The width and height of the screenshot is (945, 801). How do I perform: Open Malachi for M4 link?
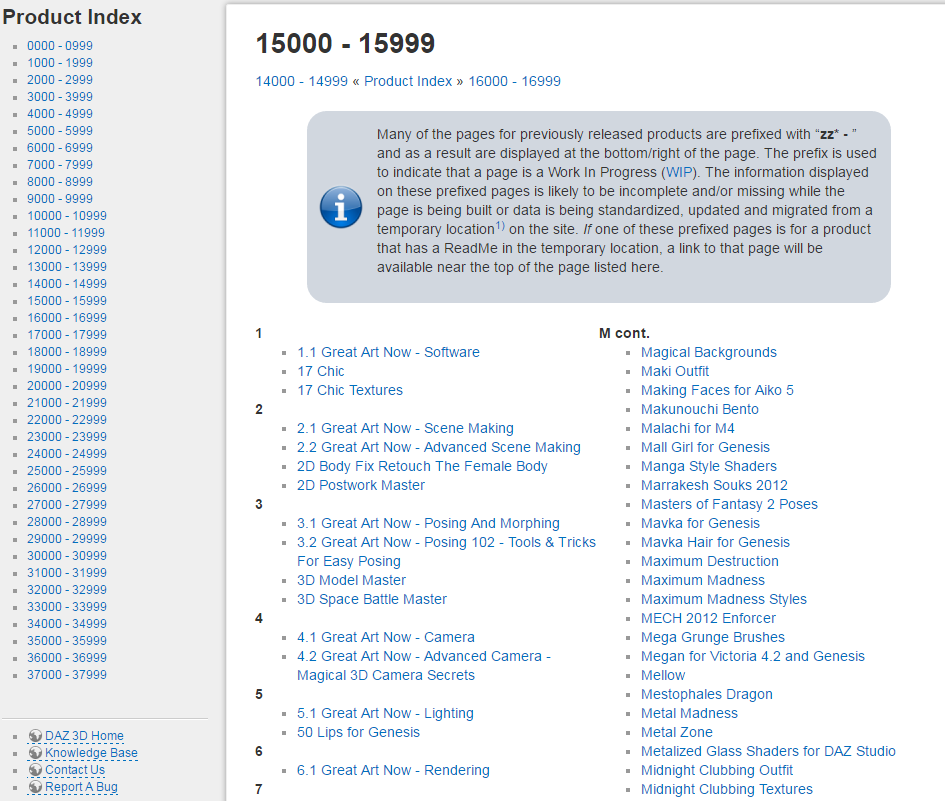point(688,428)
